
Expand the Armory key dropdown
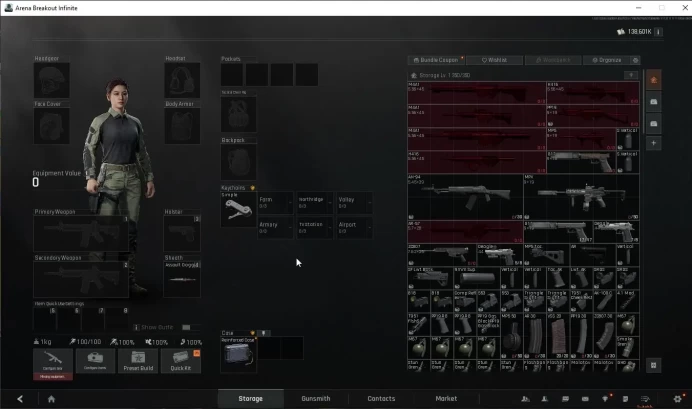point(290,228)
